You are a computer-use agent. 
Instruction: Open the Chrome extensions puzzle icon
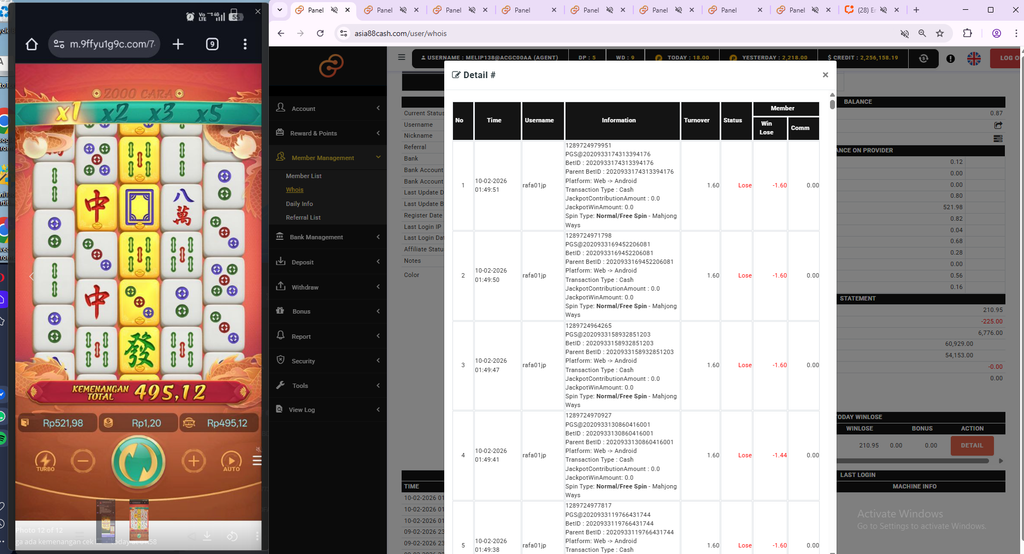(x=968, y=33)
